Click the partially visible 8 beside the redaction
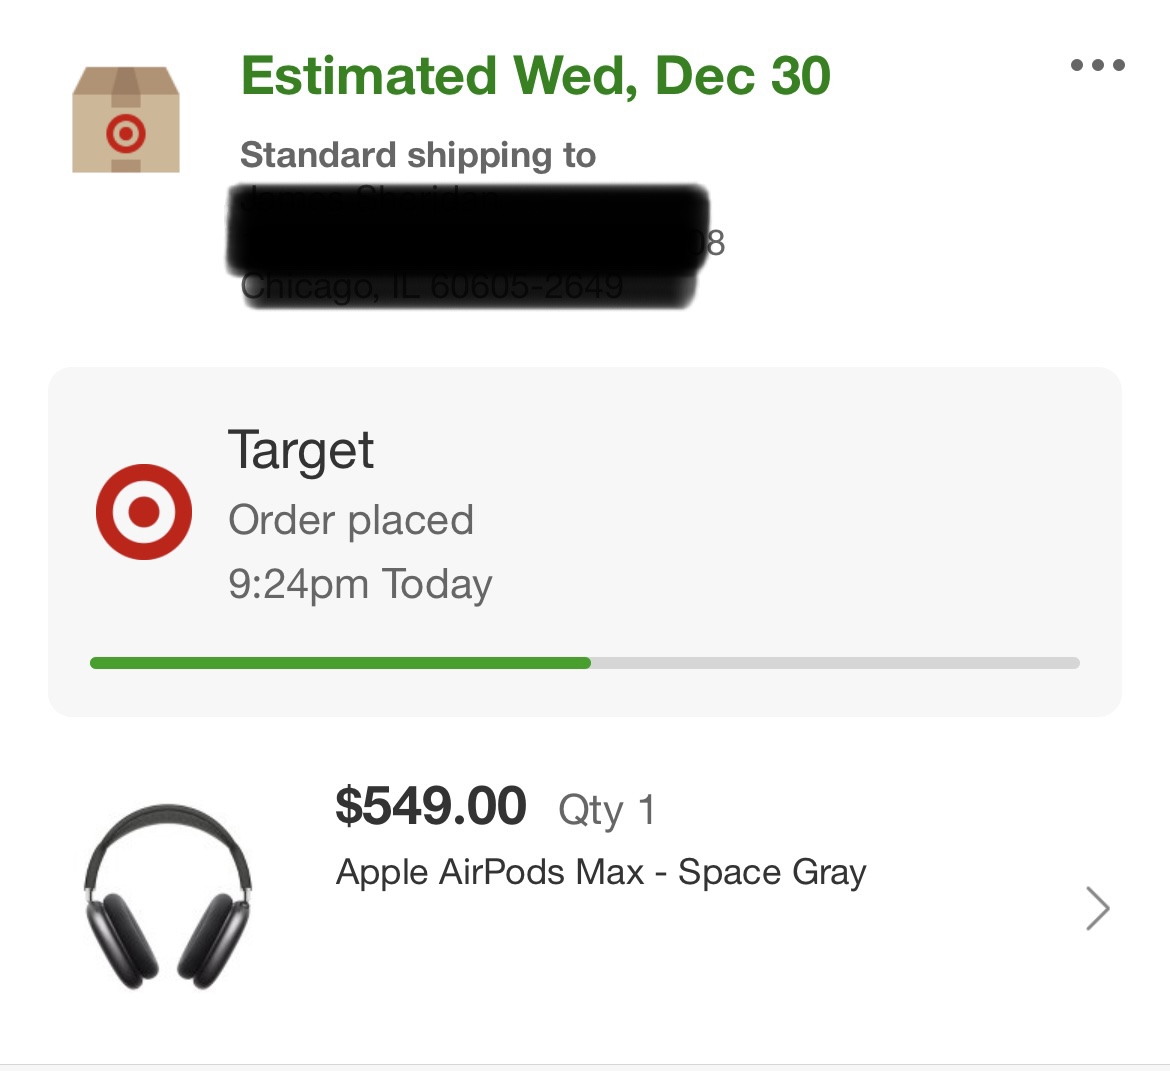1170x1071 pixels. pyautogui.click(x=716, y=243)
